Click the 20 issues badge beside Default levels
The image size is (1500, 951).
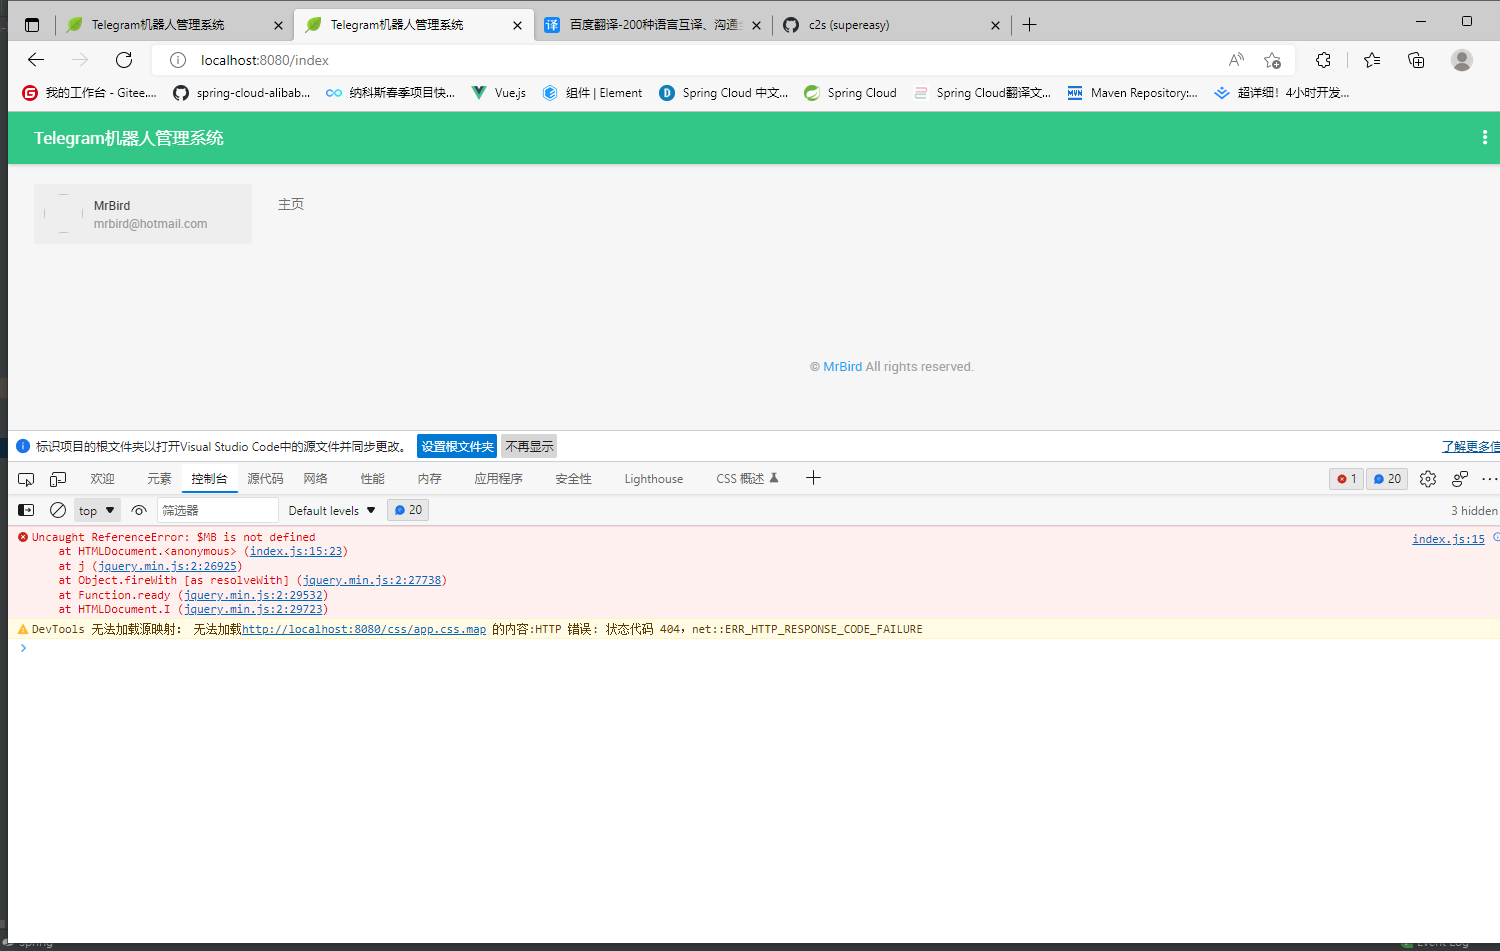[x=408, y=510]
